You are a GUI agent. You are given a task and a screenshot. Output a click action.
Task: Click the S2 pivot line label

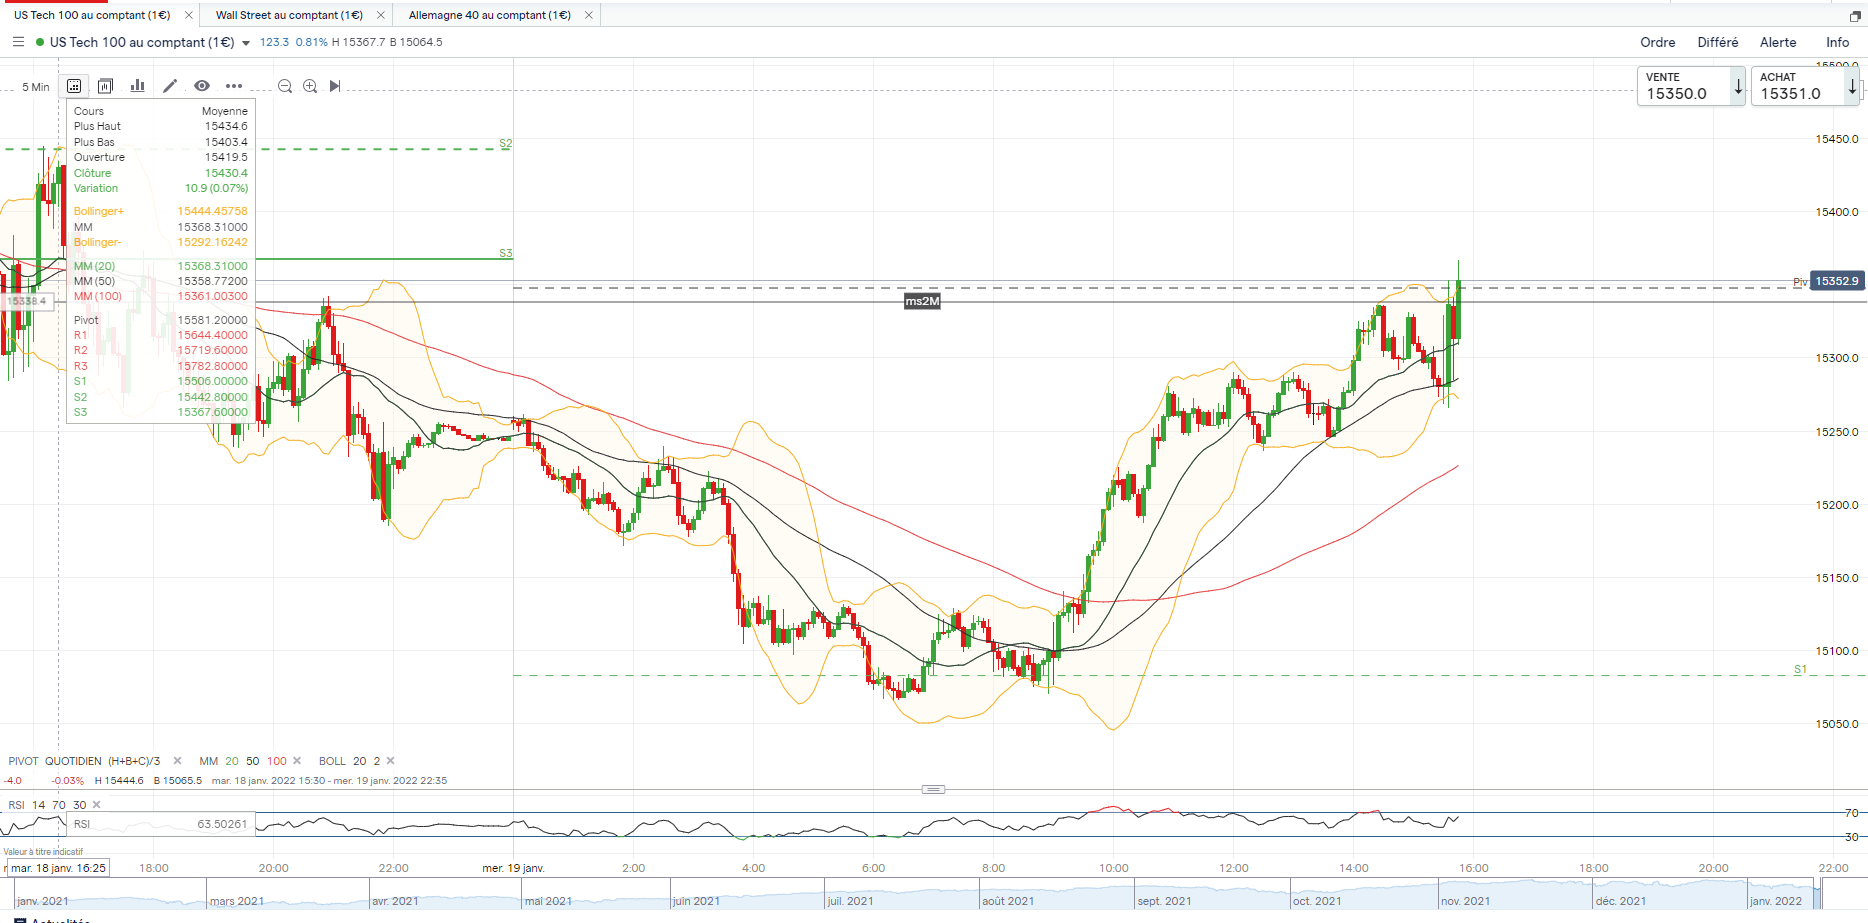[506, 144]
